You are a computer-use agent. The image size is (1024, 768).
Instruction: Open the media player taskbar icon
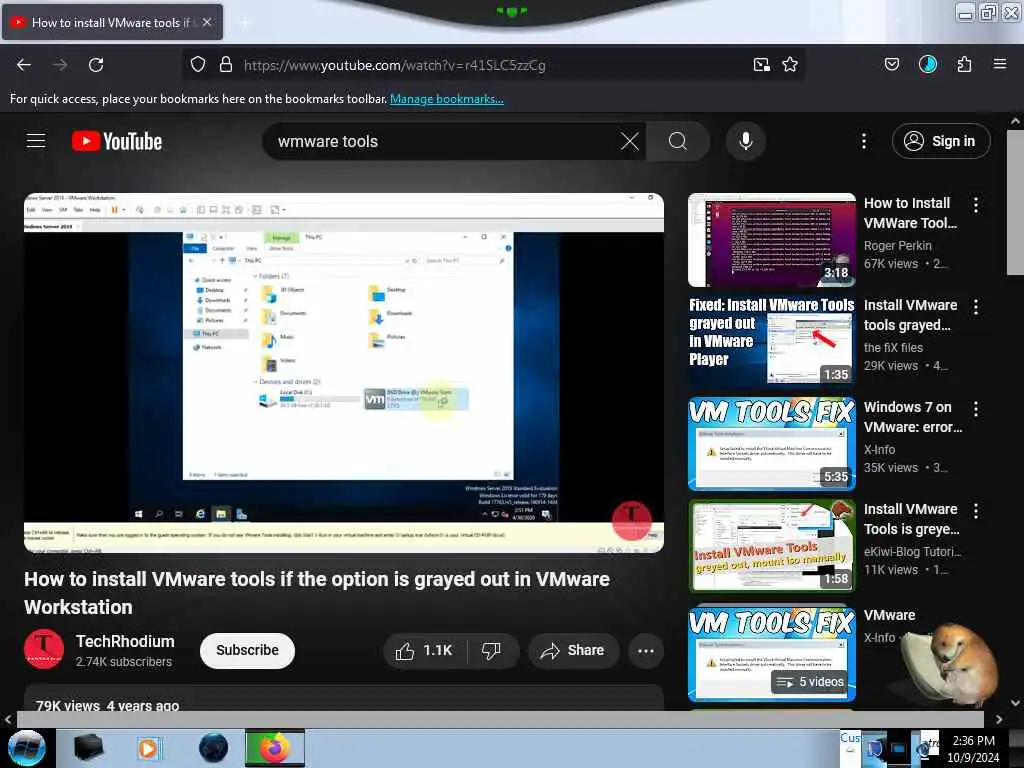click(148, 748)
